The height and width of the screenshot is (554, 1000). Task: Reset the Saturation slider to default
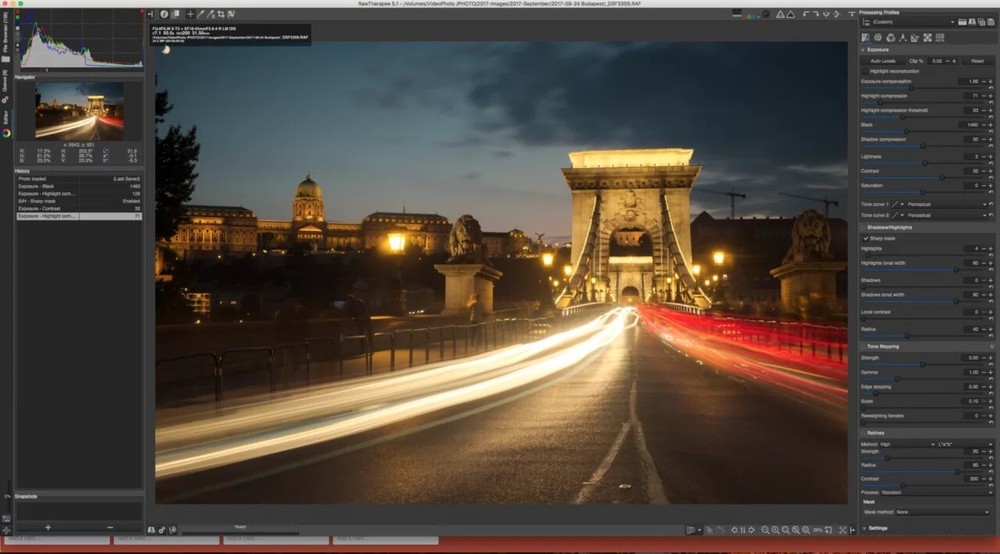(x=990, y=192)
